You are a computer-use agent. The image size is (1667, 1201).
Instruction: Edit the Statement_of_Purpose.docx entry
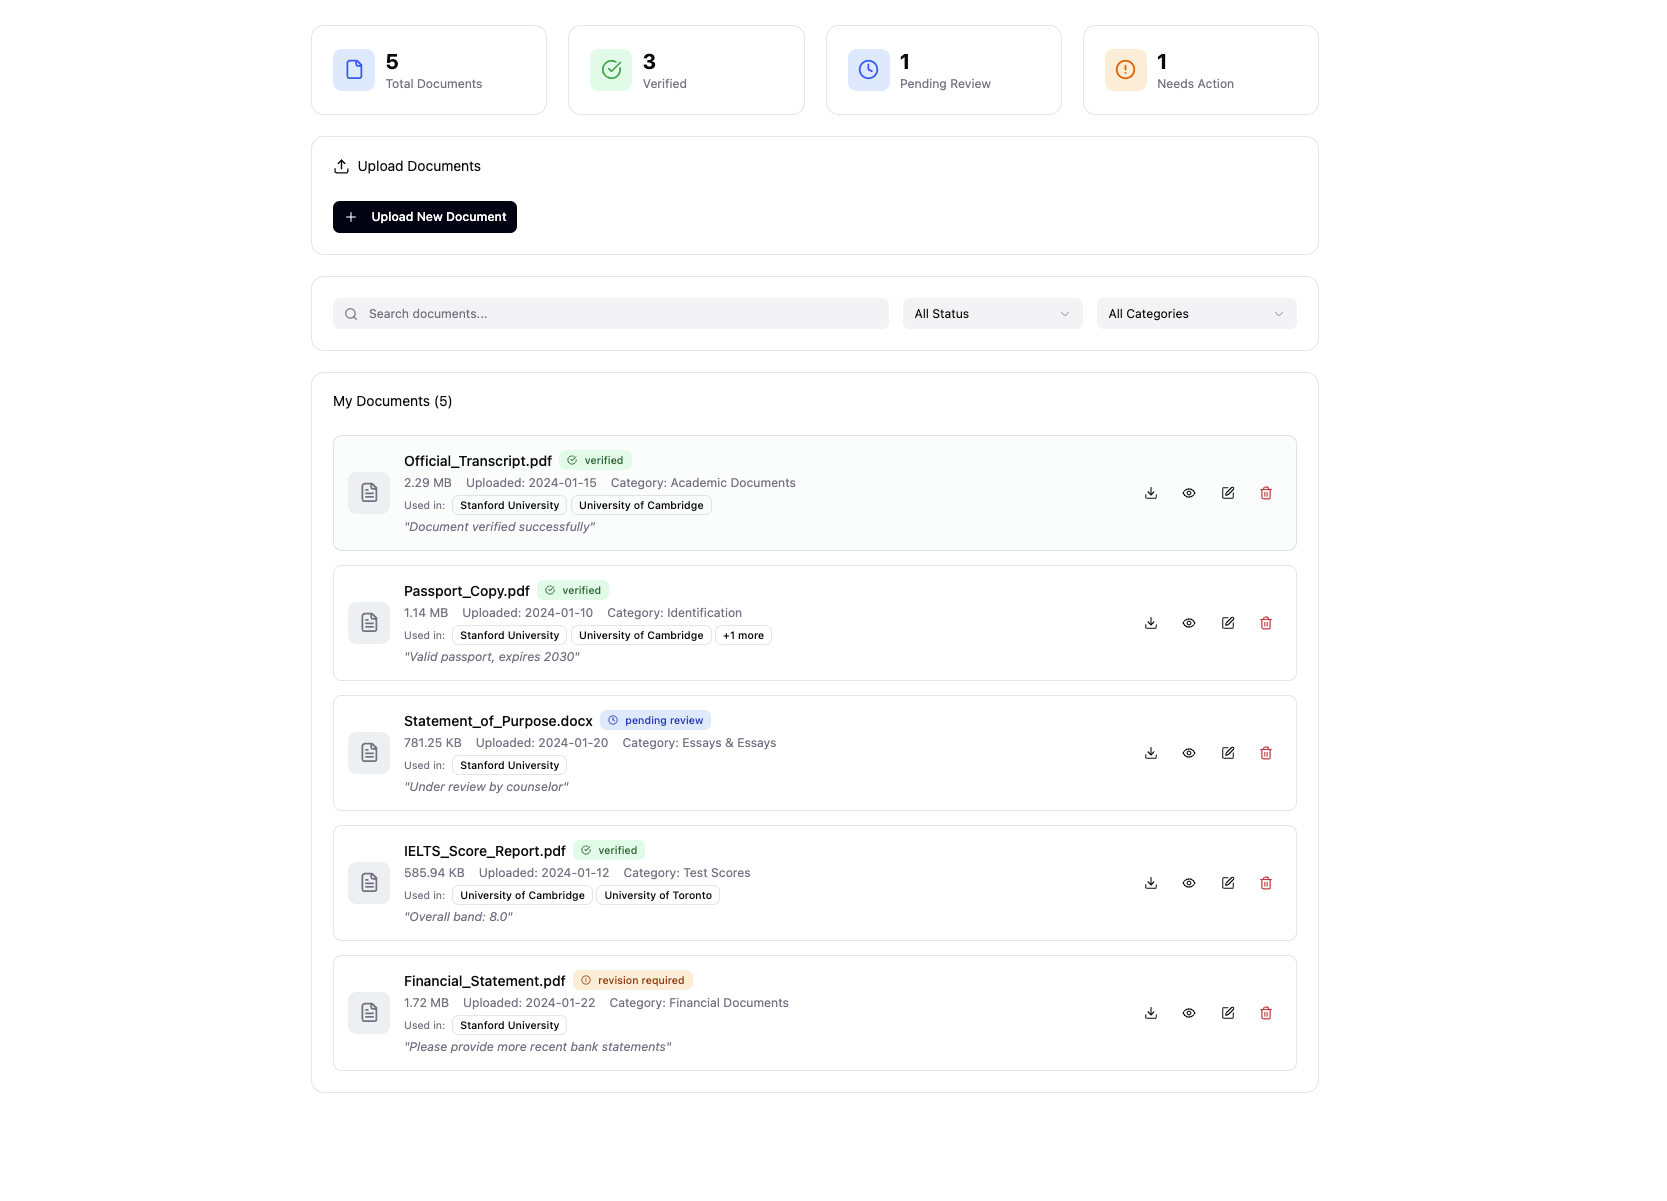[1228, 753]
